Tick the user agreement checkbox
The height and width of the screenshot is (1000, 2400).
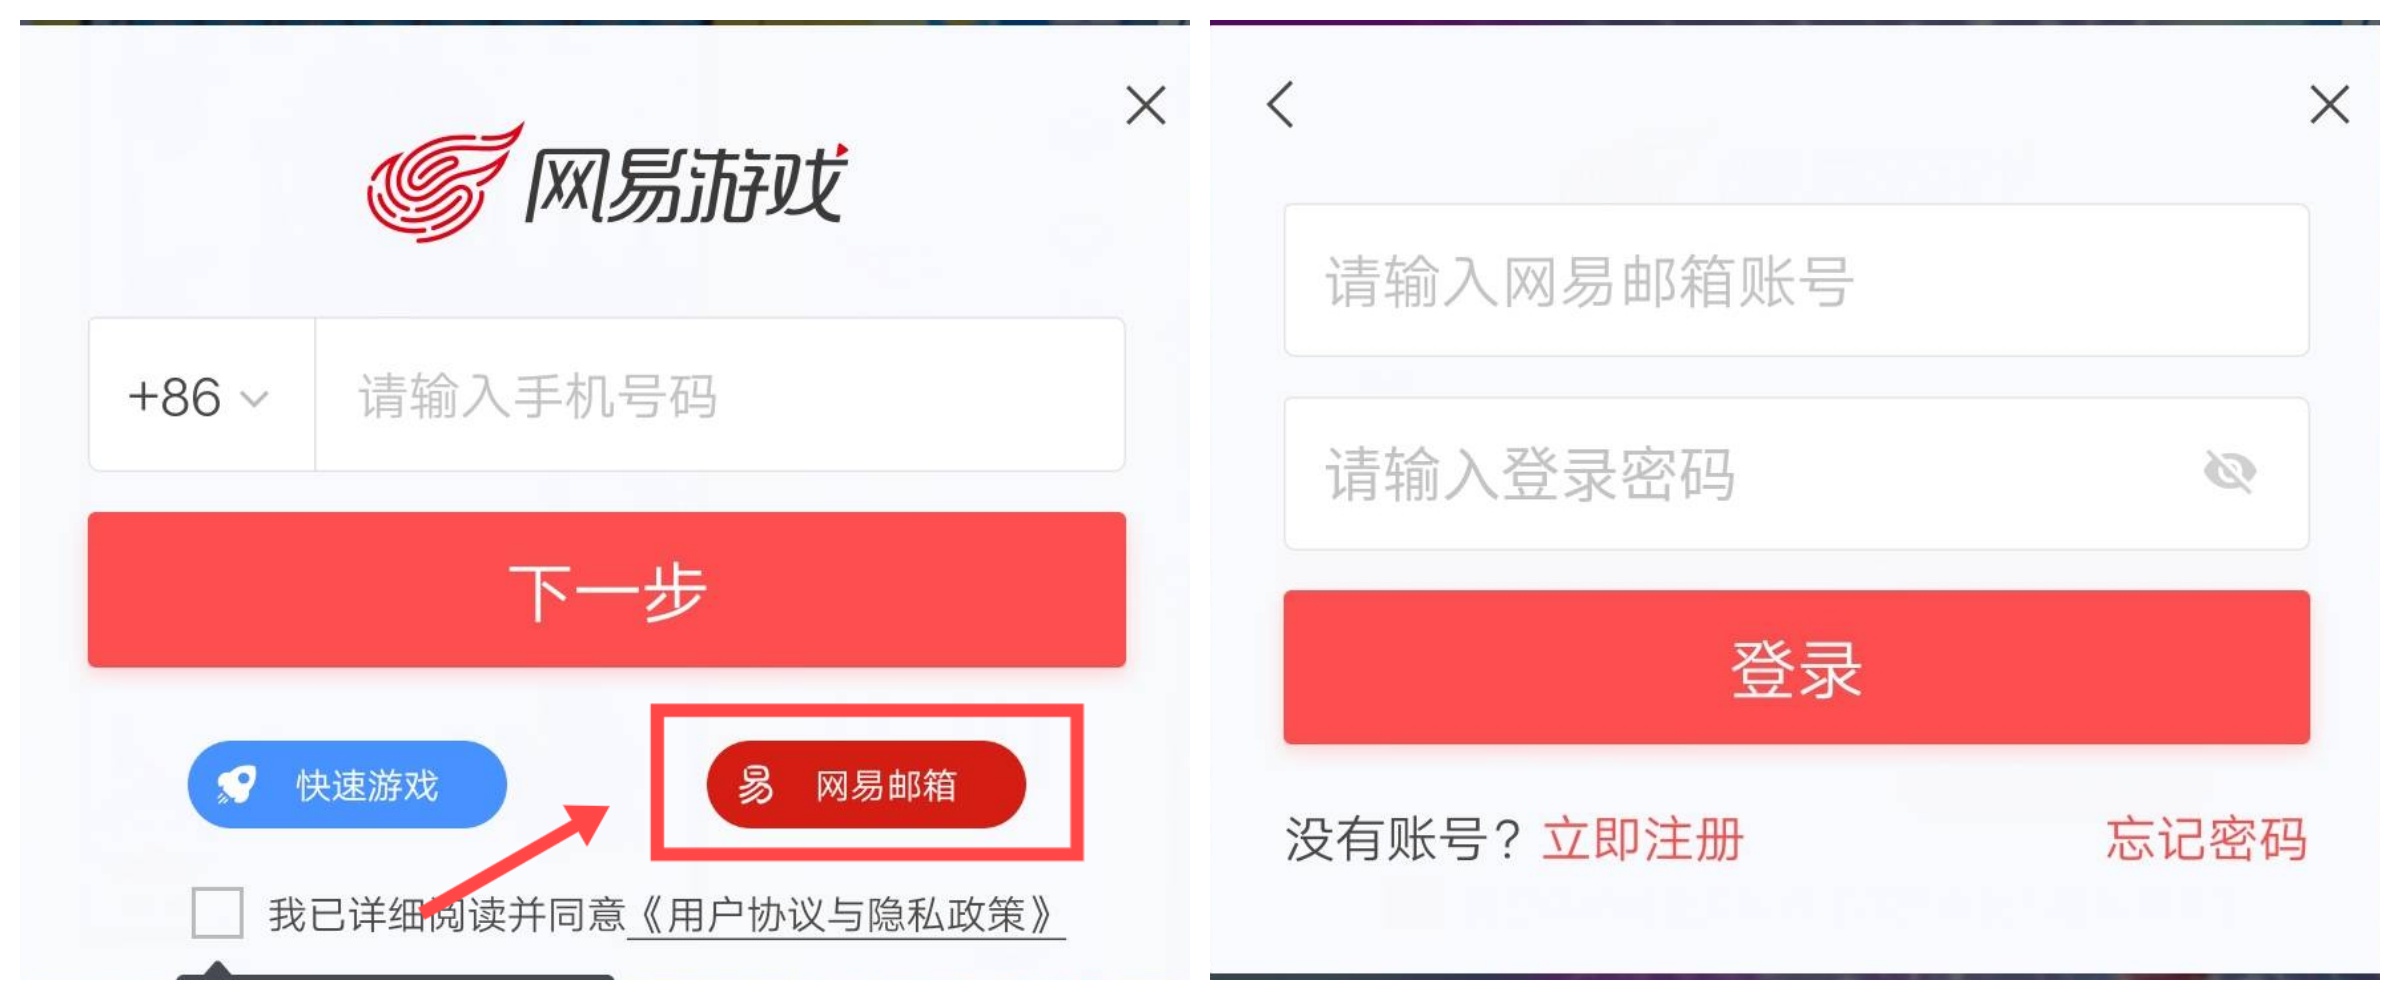[217, 912]
